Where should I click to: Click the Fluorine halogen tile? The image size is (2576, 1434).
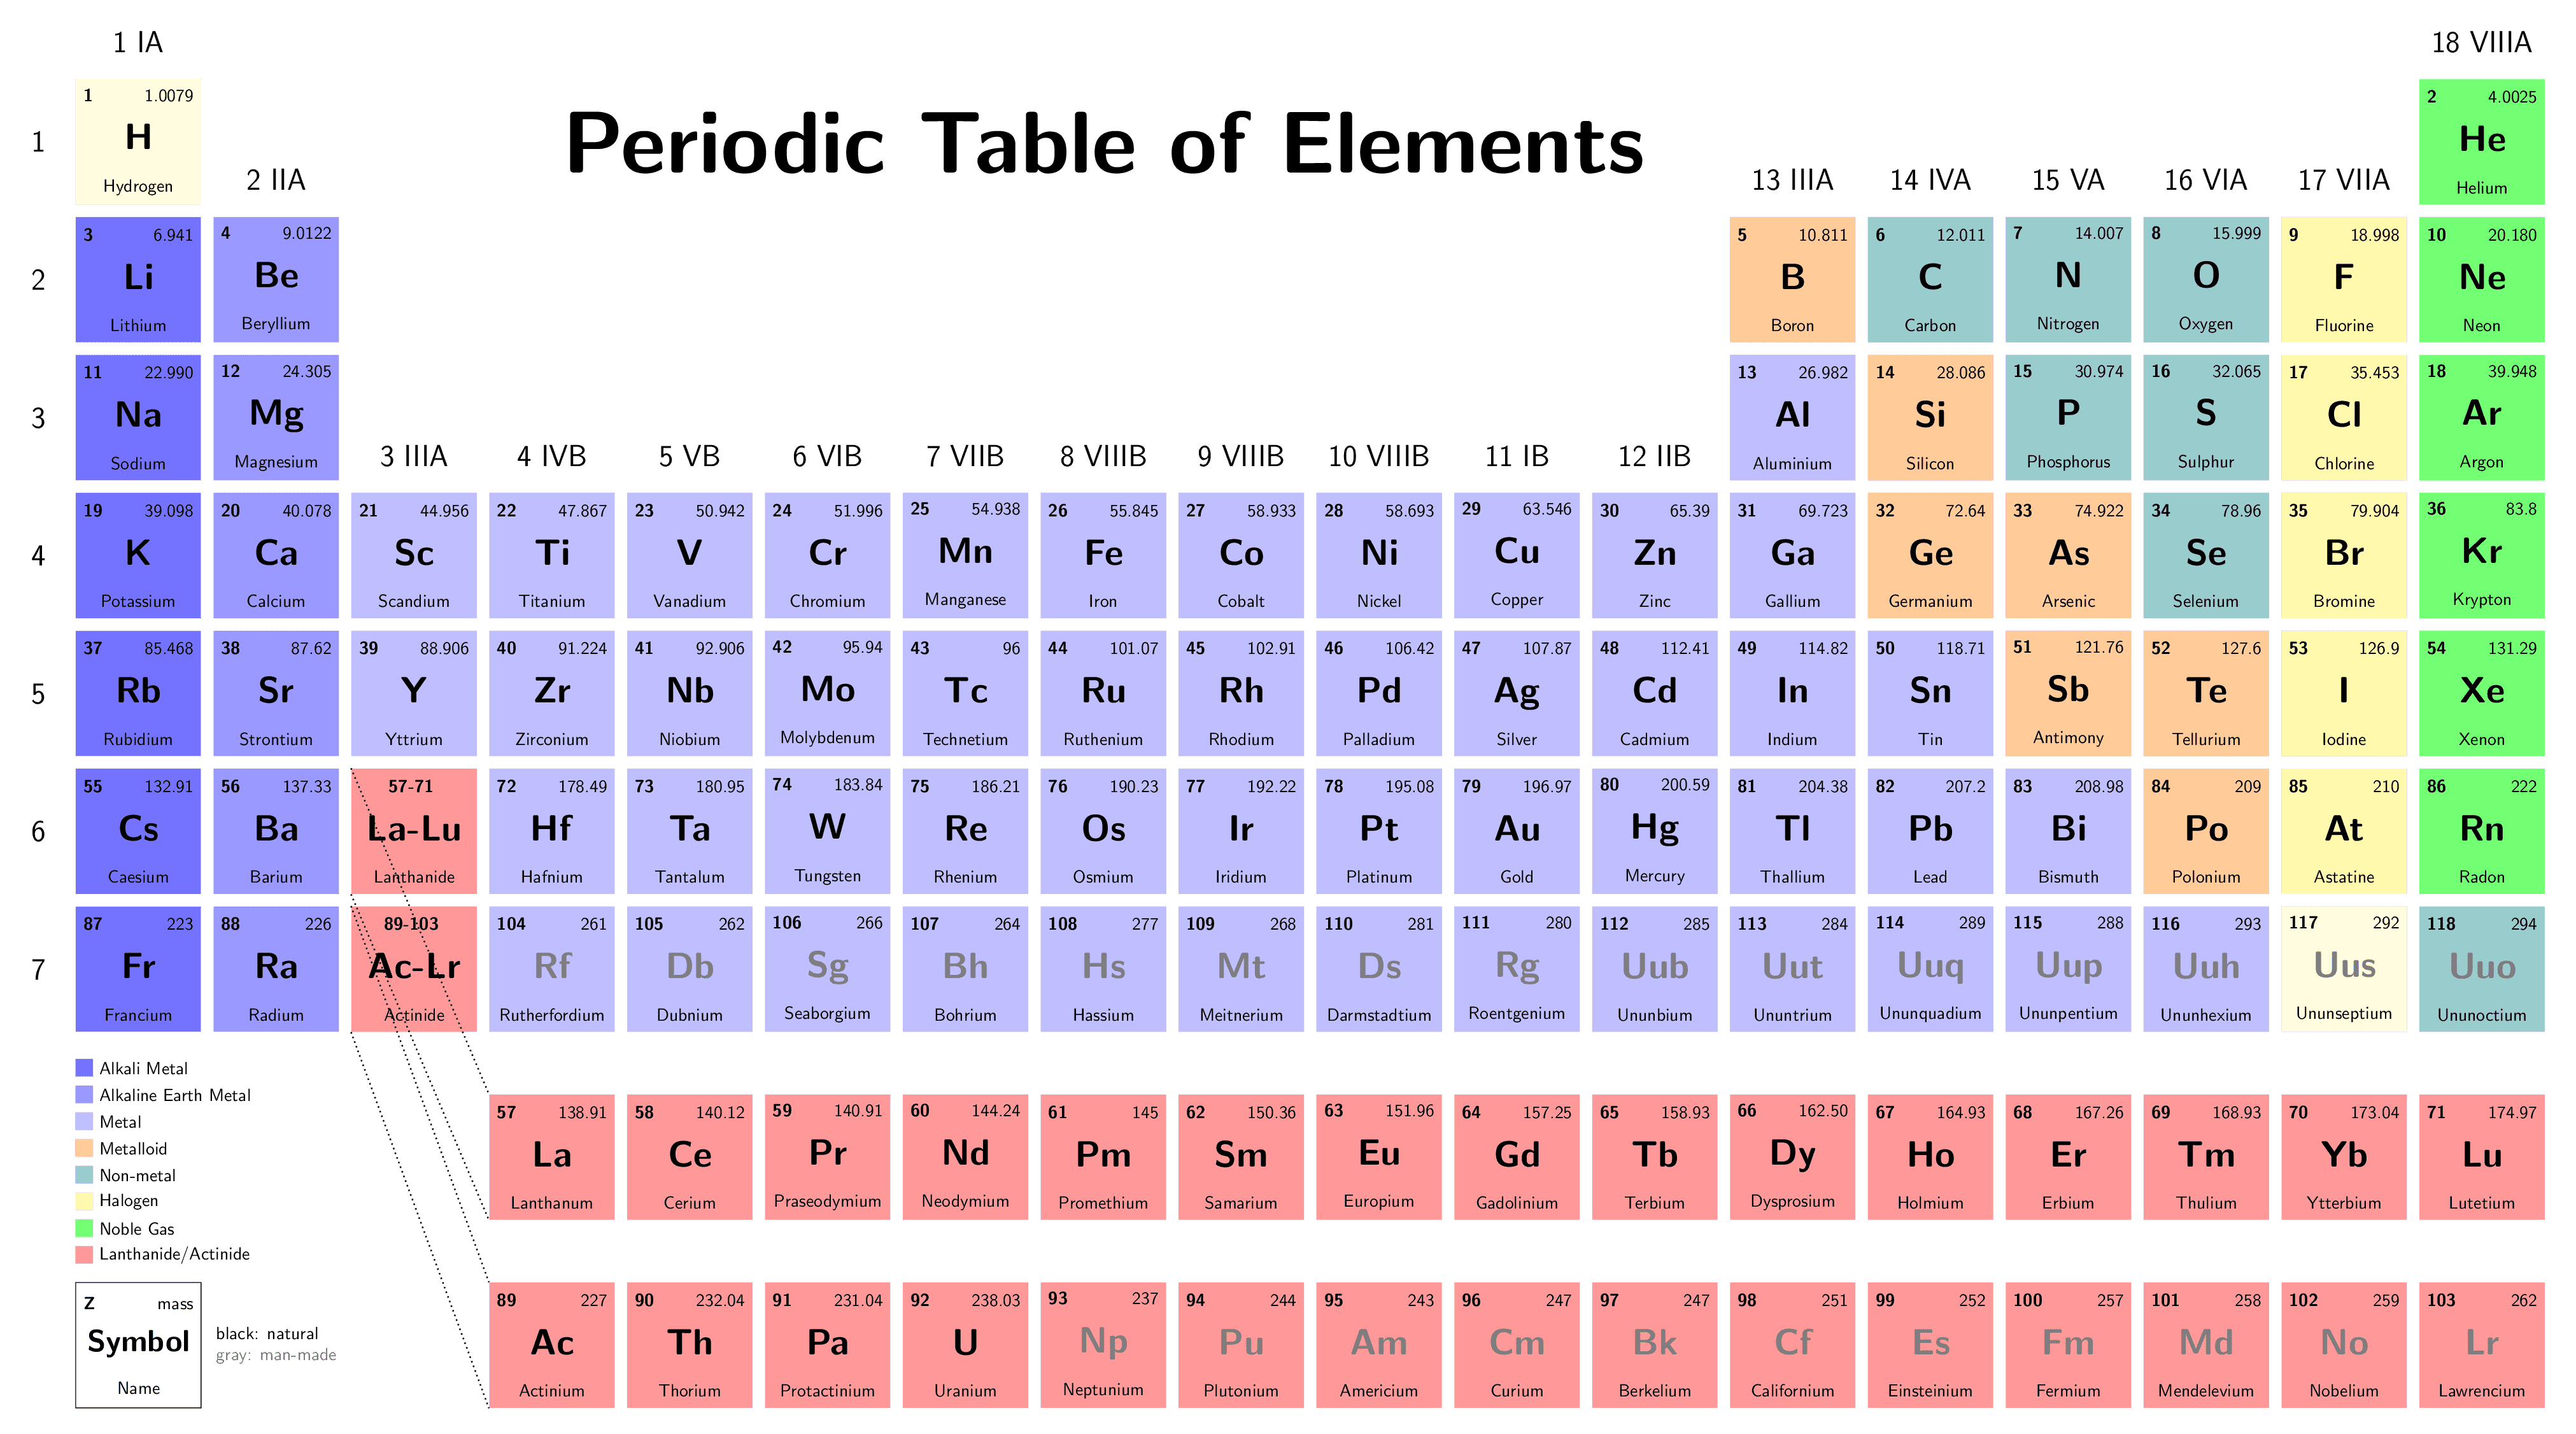tap(2344, 280)
